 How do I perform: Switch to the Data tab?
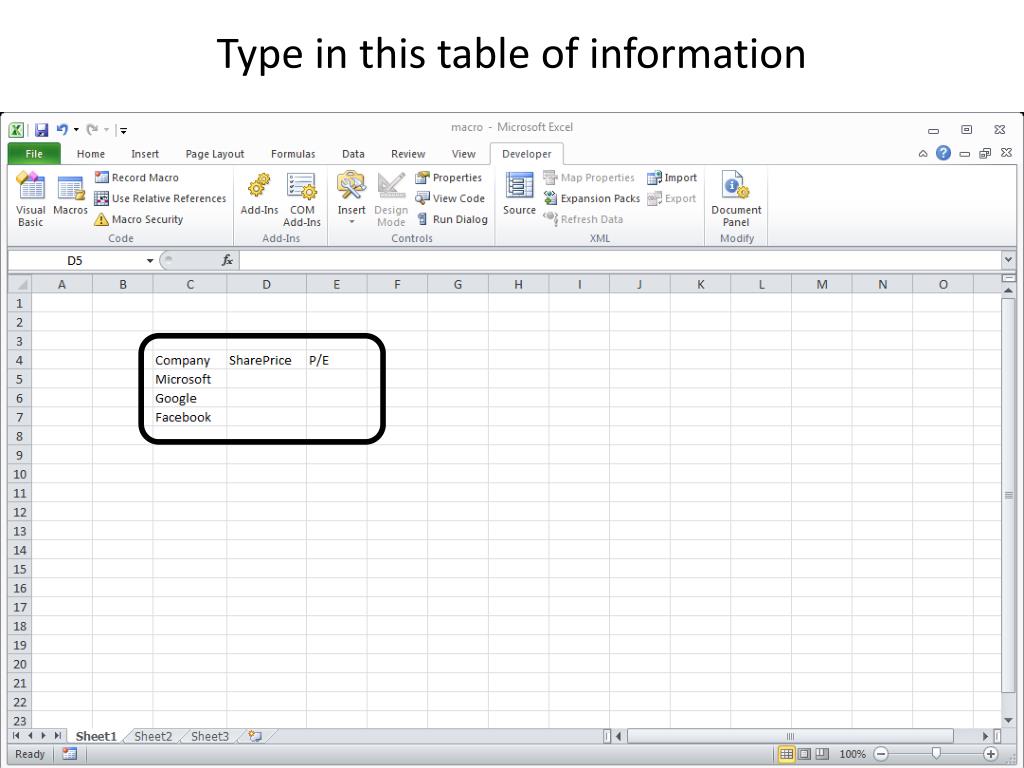[x=353, y=154]
